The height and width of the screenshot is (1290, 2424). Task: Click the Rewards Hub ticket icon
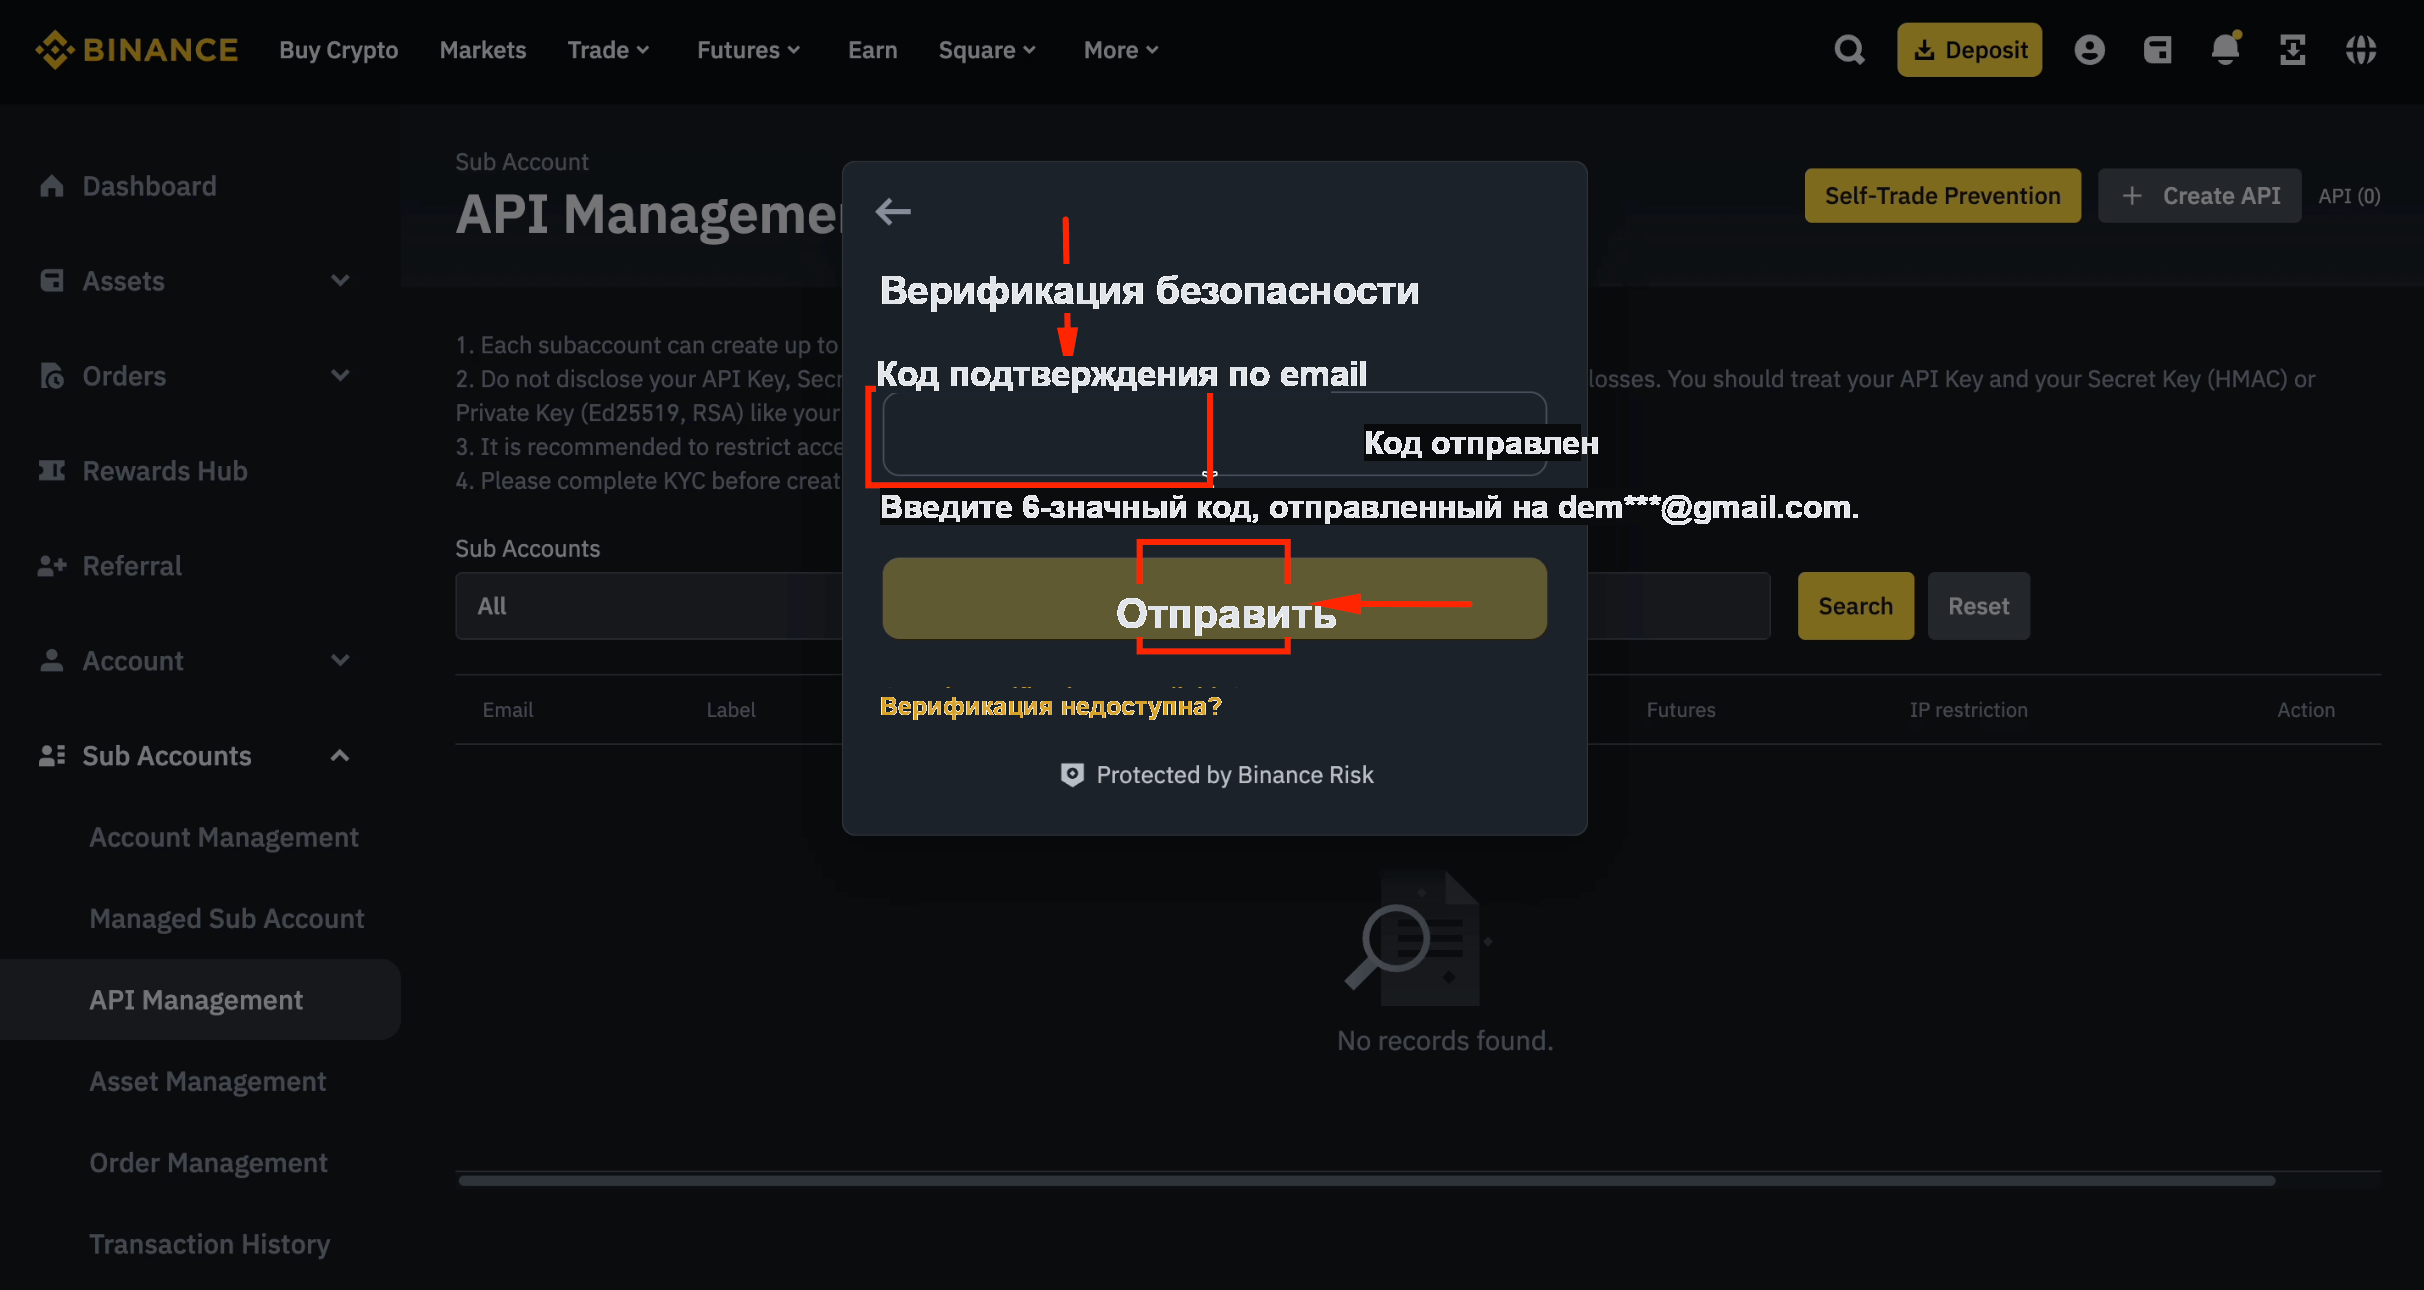(52, 471)
